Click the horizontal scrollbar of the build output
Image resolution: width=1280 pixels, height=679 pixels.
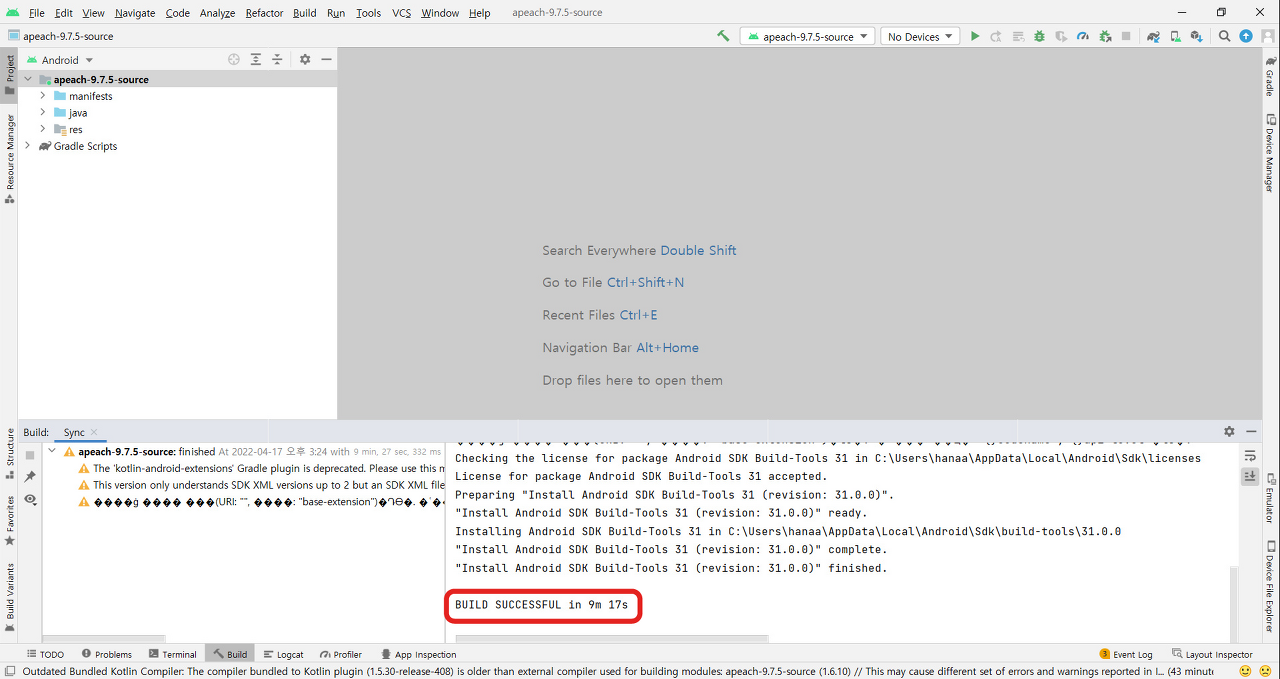(x=610, y=637)
